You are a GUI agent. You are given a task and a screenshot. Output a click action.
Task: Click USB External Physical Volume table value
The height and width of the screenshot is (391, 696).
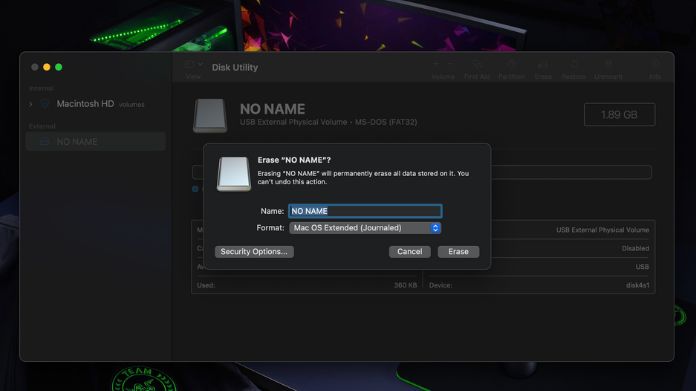point(602,230)
